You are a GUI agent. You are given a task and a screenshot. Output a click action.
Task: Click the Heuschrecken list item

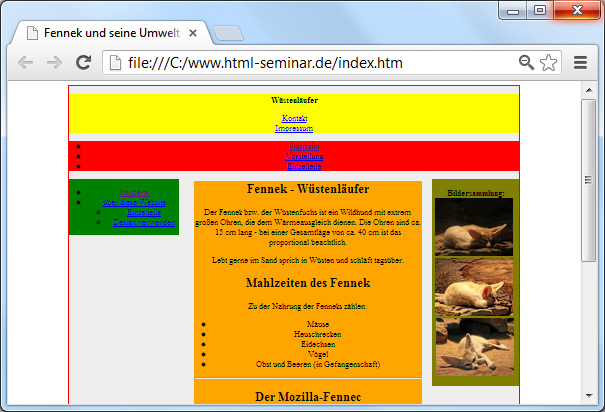pos(318,334)
